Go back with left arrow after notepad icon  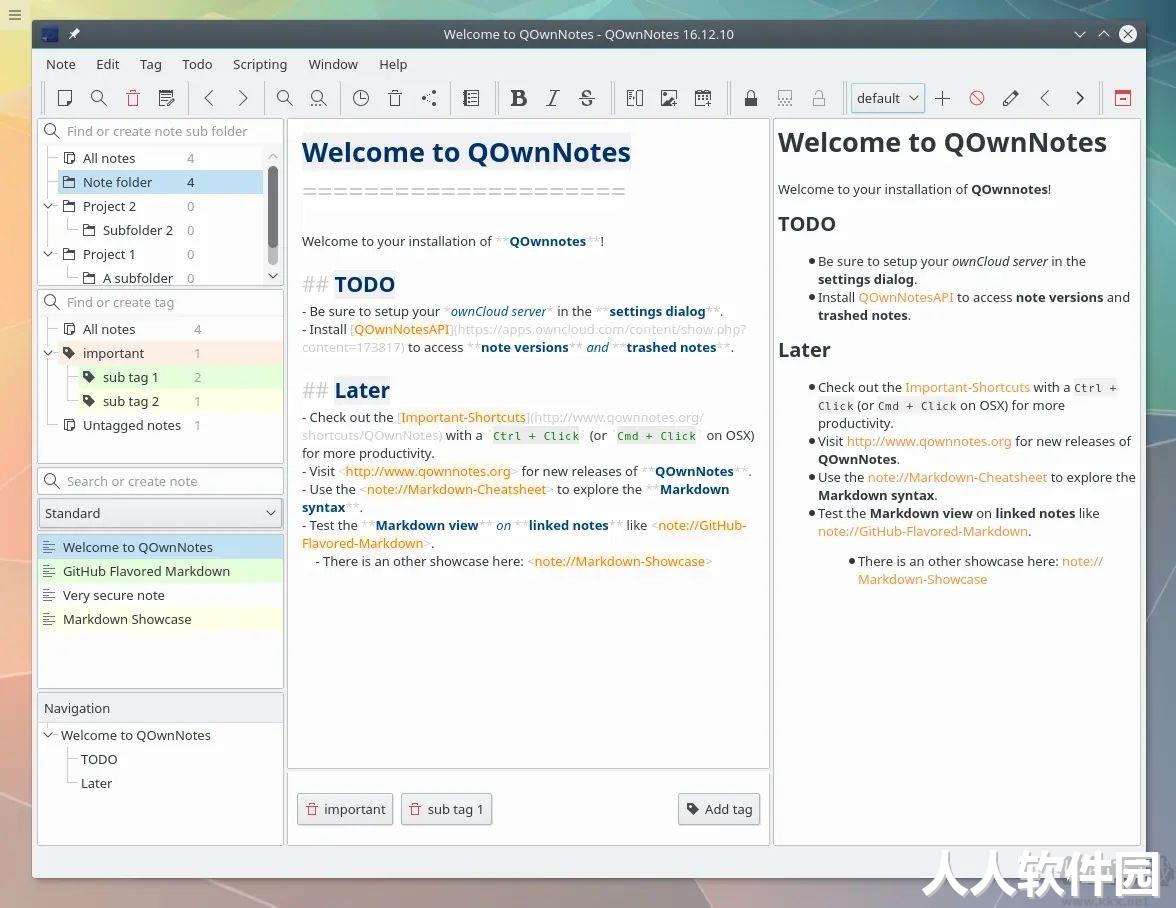coord(209,98)
